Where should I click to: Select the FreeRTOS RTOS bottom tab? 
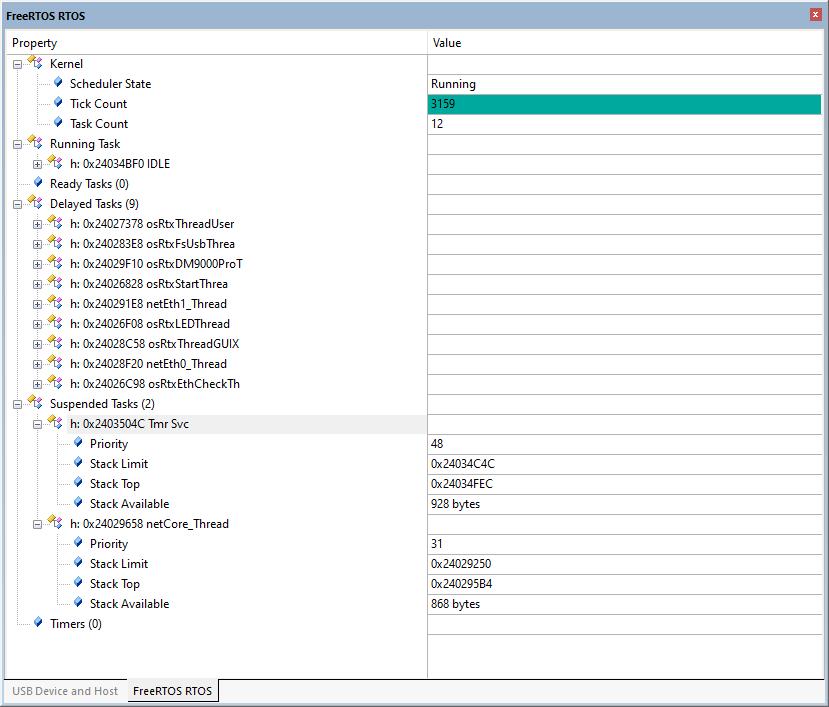pyautogui.click(x=172, y=691)
